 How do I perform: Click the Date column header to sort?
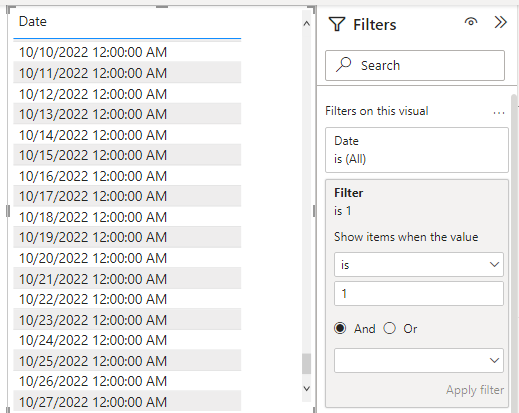click(x=33, y=22)
